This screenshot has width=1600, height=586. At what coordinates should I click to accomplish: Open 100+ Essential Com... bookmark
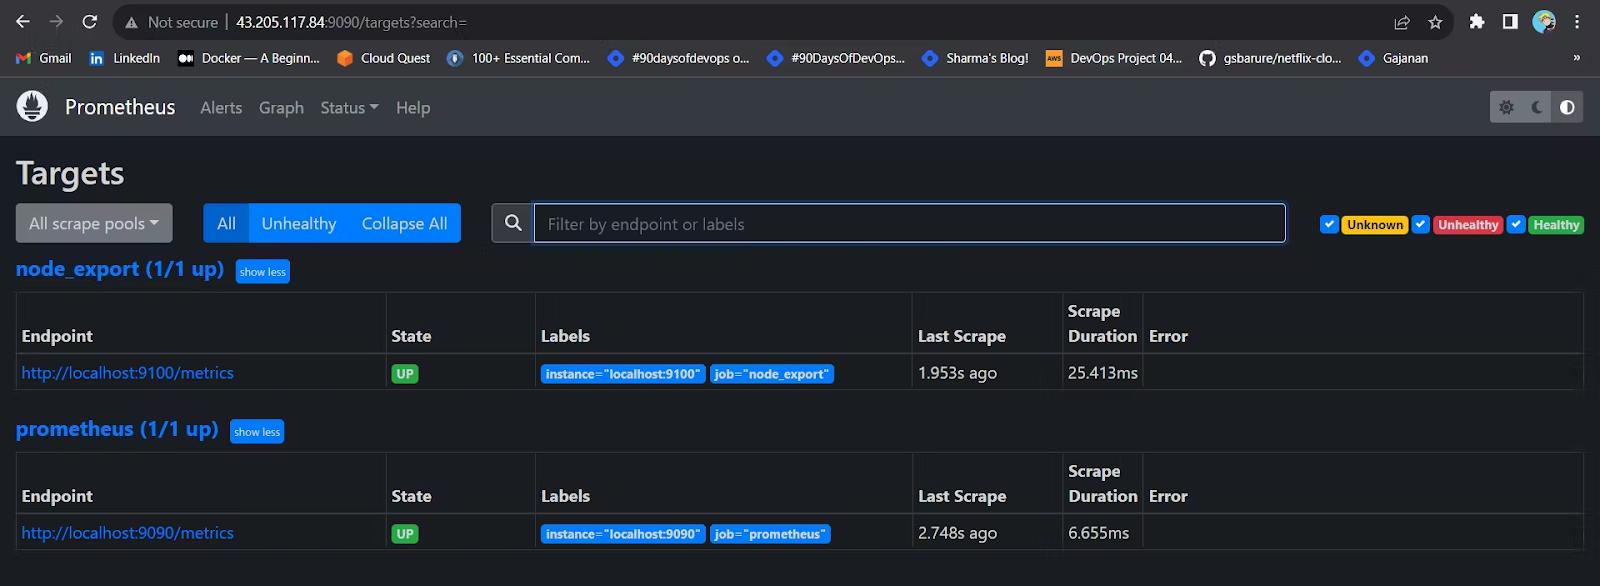tap(519, 58)
